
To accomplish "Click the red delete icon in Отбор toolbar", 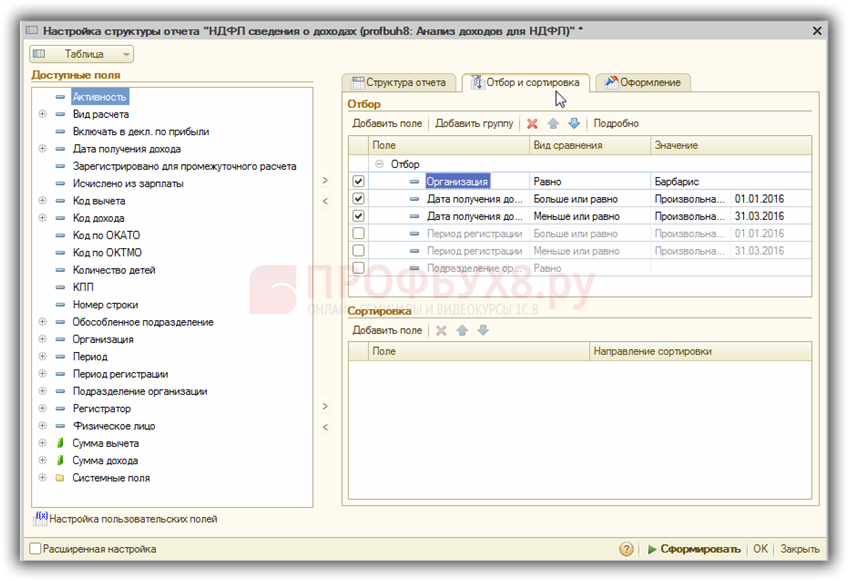I will (532, 124).
